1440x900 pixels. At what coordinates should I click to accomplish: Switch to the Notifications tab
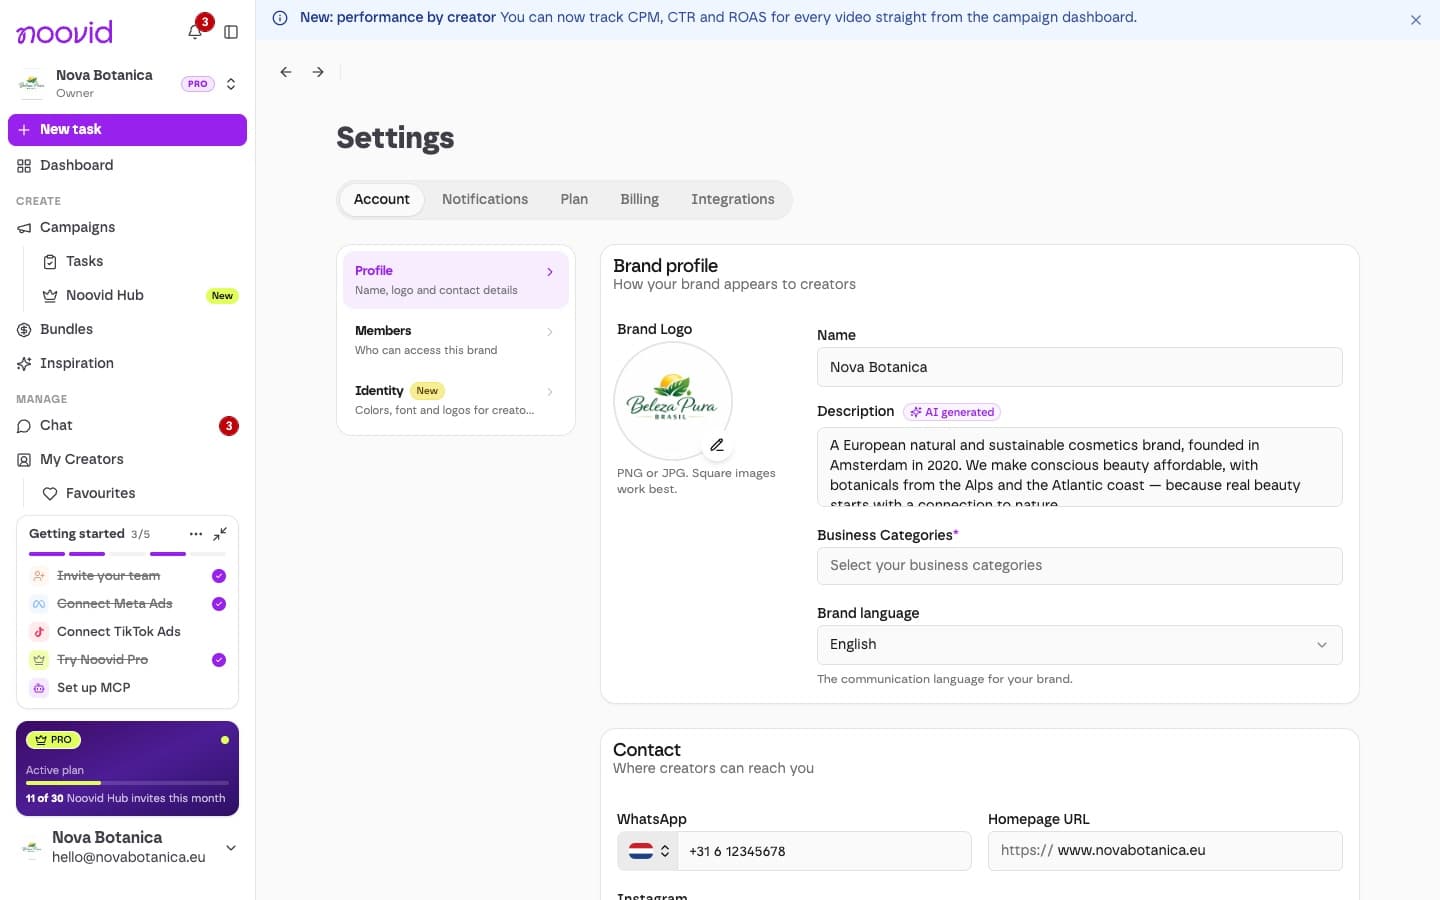(485, 200)
